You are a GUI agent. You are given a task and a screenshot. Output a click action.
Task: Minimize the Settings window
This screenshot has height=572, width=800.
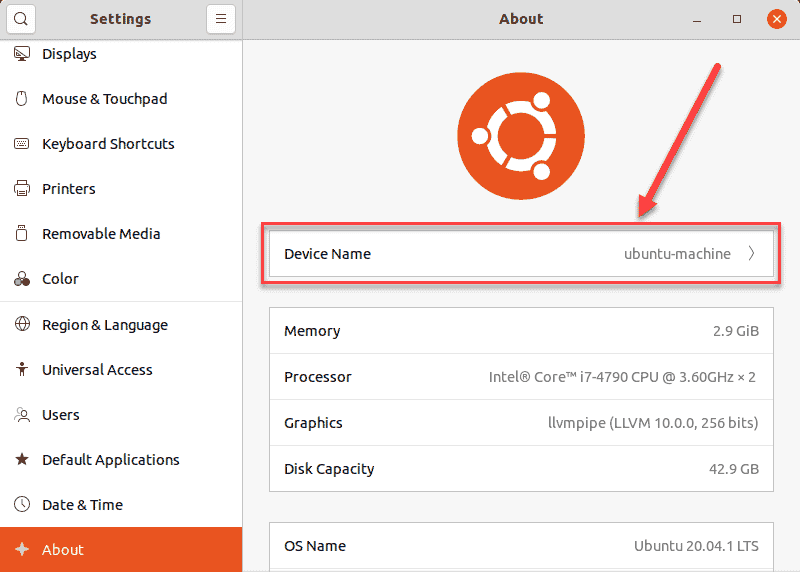click(697, 19)
